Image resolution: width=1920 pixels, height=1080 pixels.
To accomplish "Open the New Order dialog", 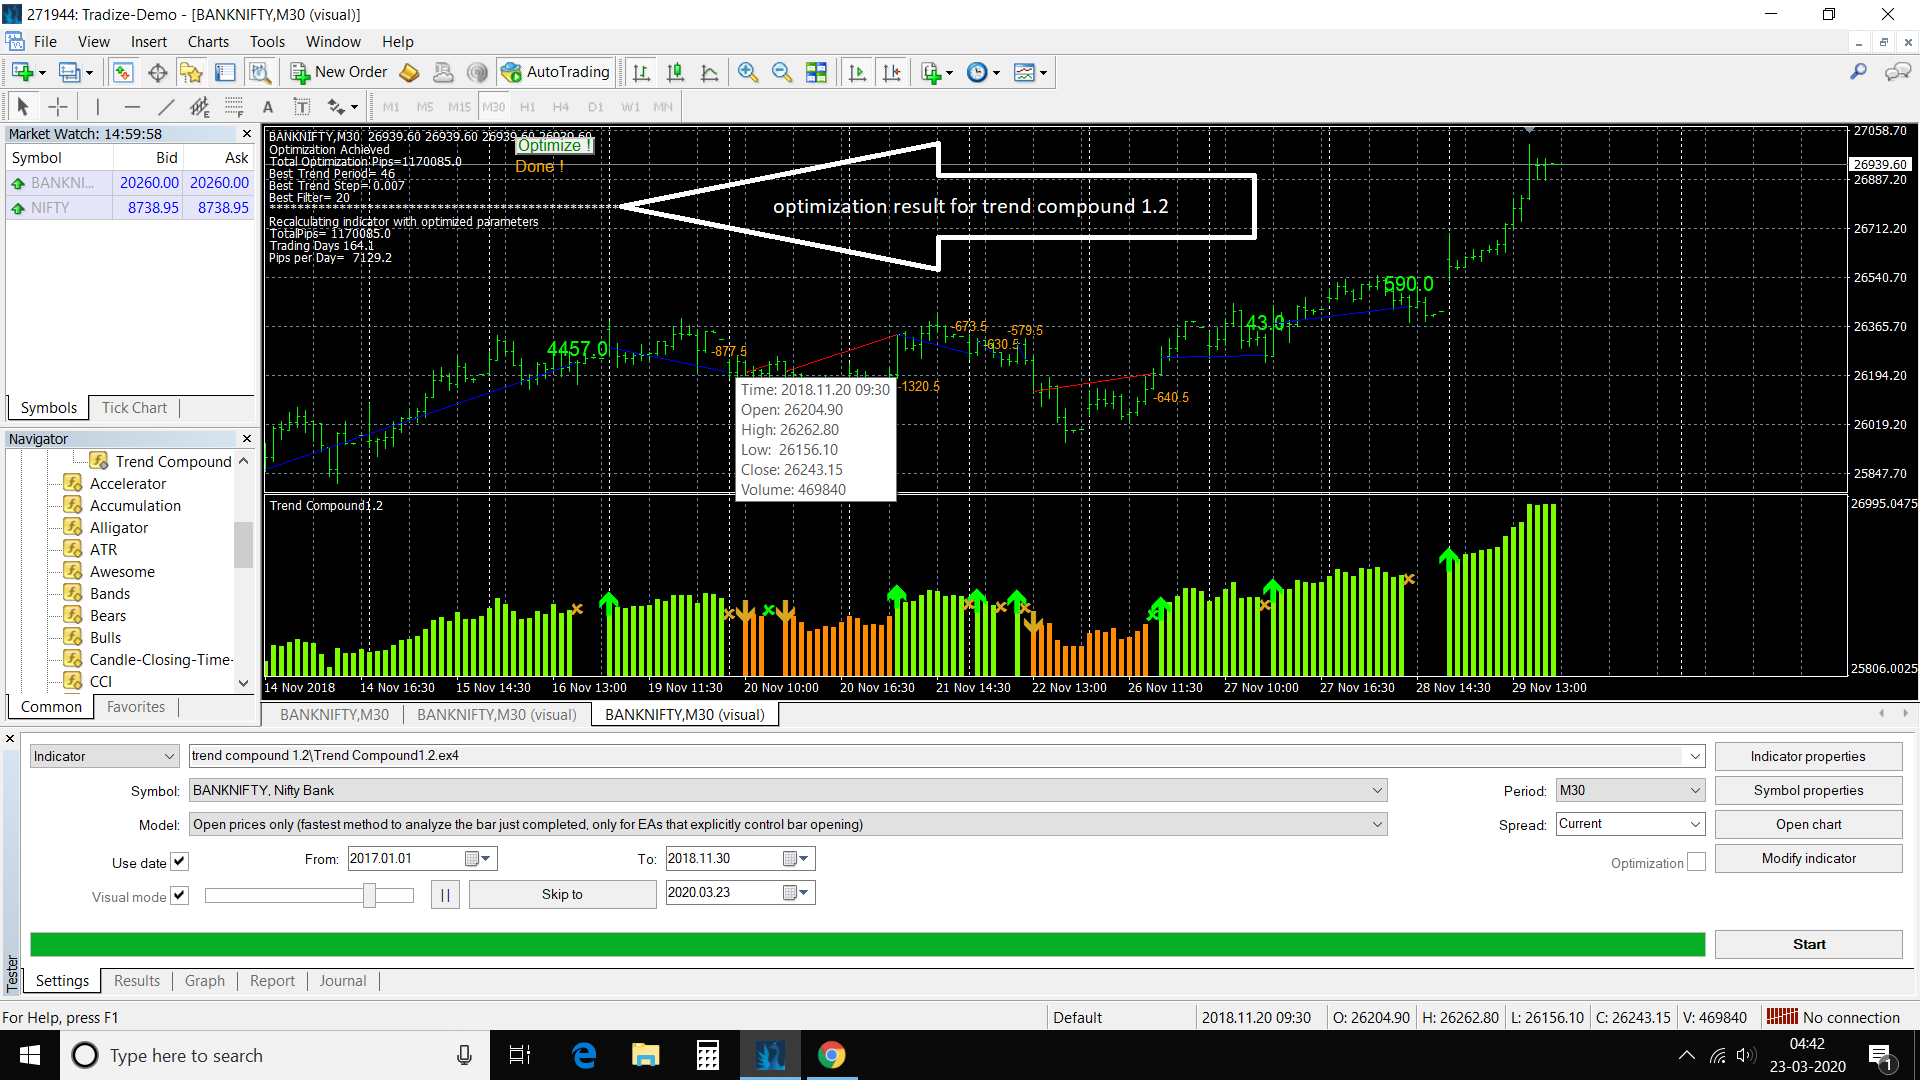I will [x=339, y=72].
